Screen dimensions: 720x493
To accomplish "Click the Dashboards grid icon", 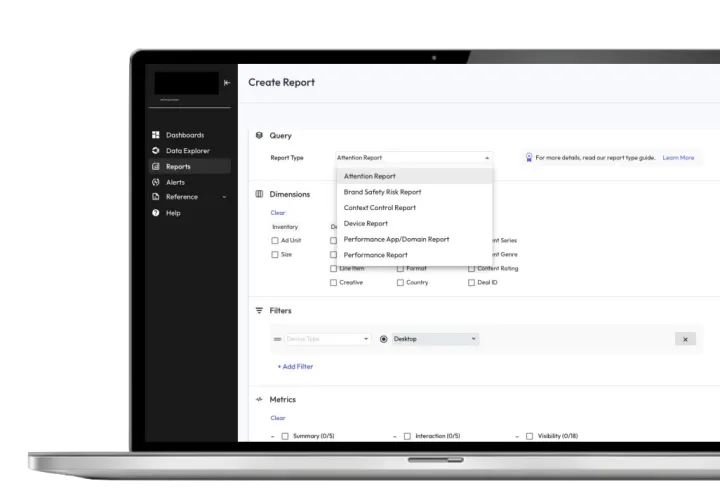I will click(156, 134).
